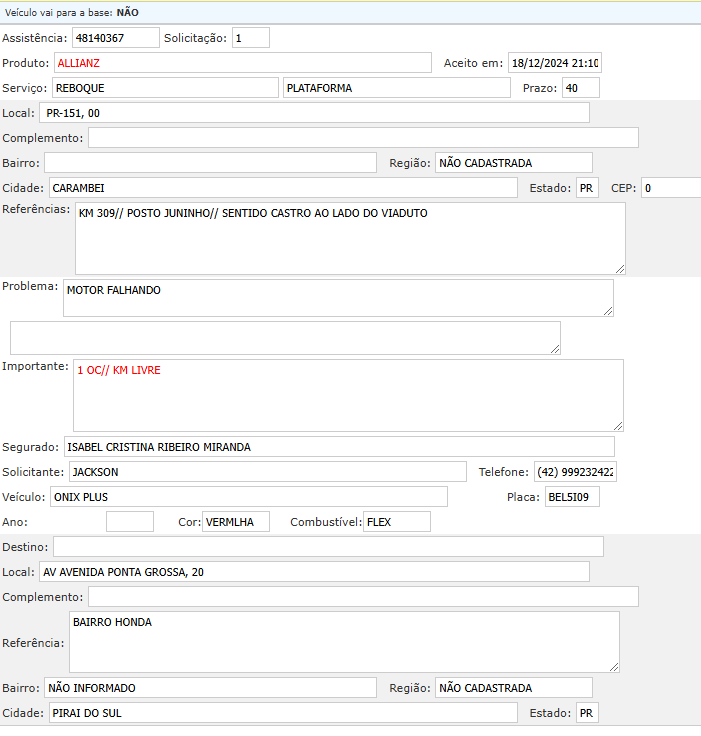
Task: Click destination Local field AV AVENIDA PONTA GROSSA
Action: click(x=314, y=572)
